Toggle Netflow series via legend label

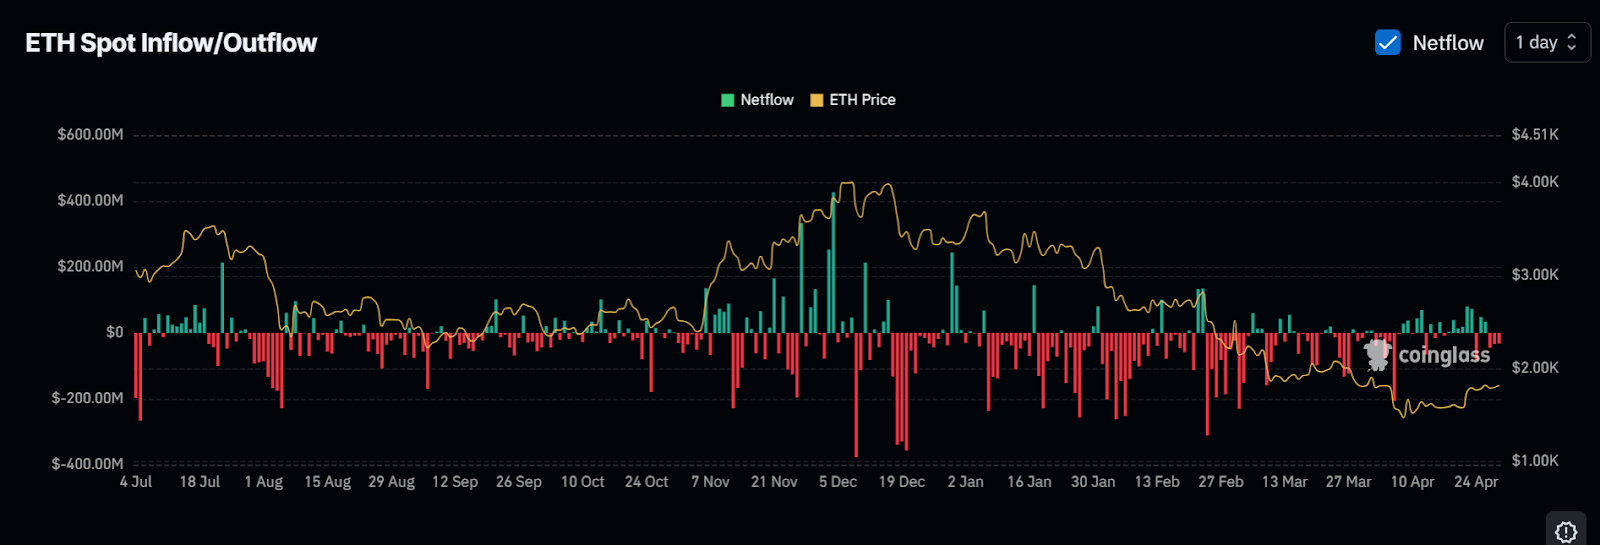766,100
